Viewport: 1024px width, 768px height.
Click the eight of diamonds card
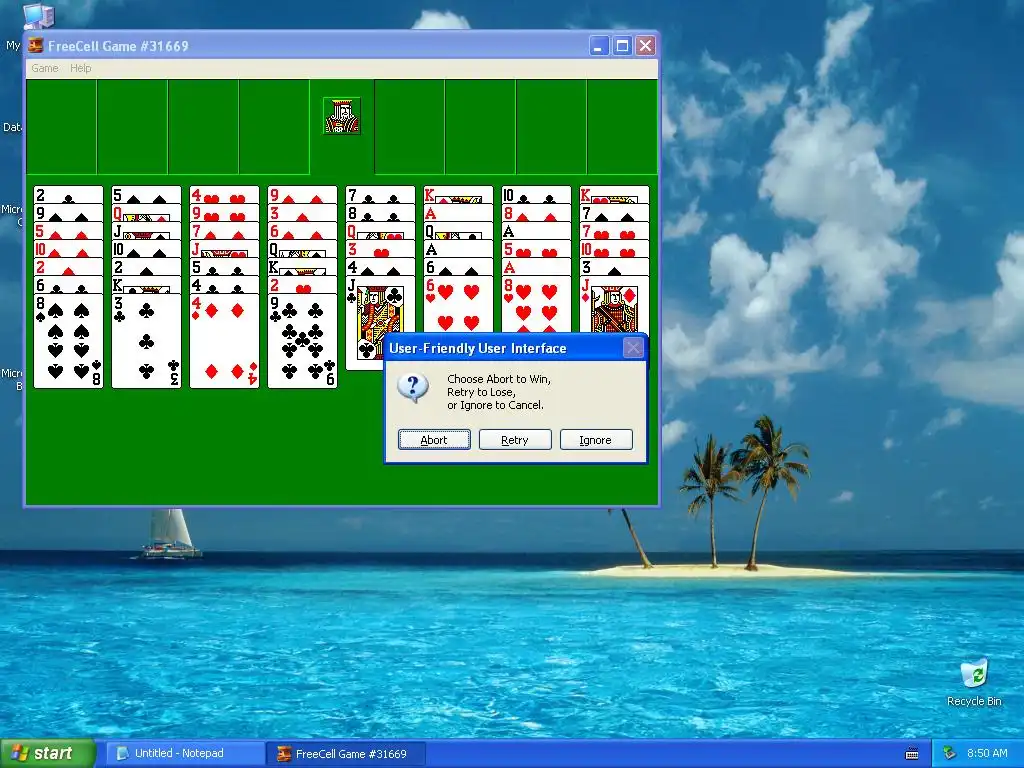[536, 212]
